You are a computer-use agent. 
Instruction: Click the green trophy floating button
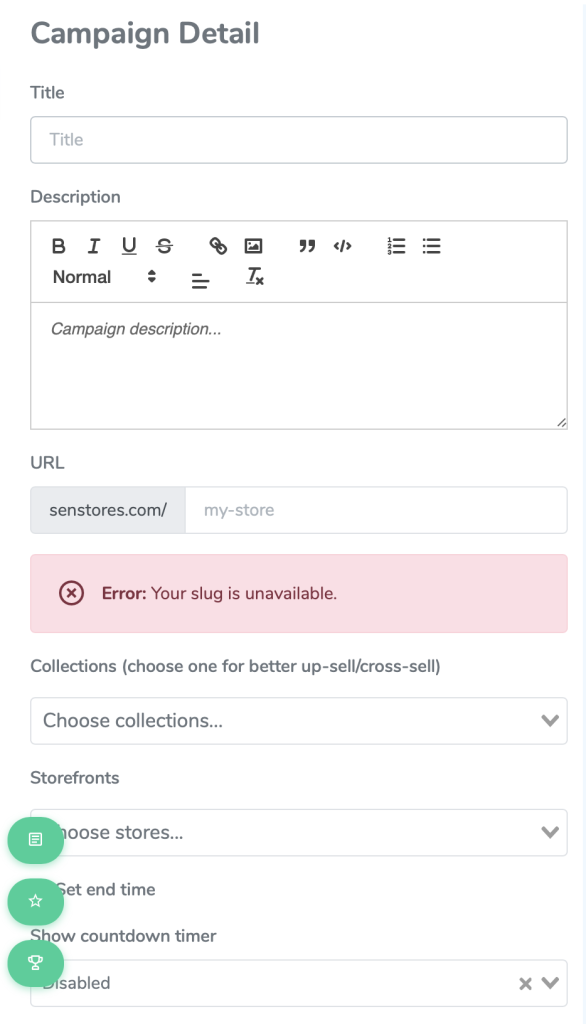point(36,963)
